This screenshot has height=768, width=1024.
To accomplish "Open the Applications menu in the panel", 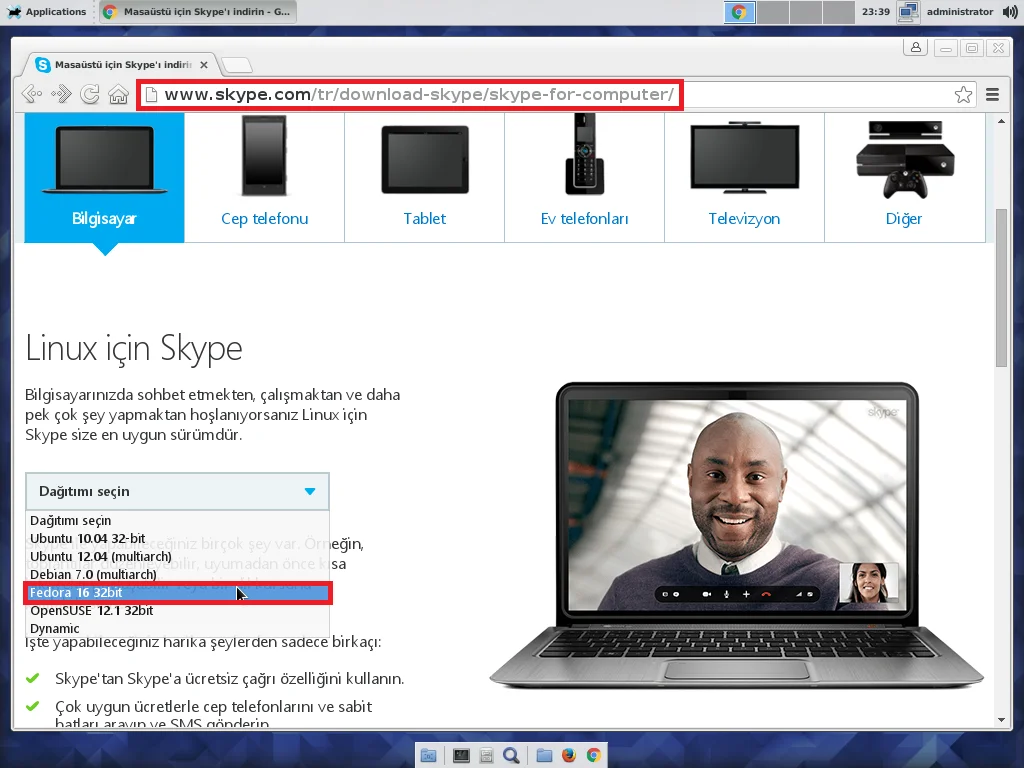I will (47, 12).
